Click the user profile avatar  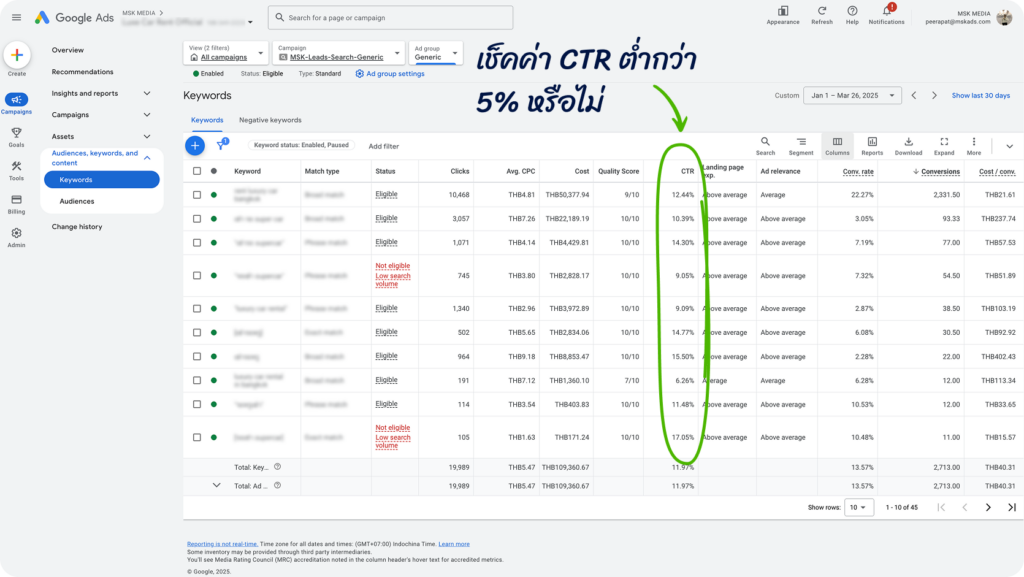click(1005, 17)
